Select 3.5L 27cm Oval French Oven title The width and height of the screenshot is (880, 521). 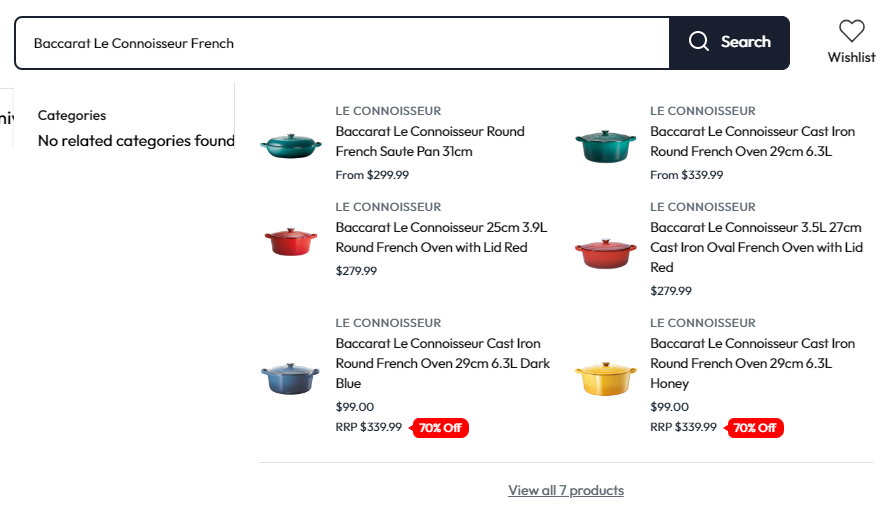756,247
